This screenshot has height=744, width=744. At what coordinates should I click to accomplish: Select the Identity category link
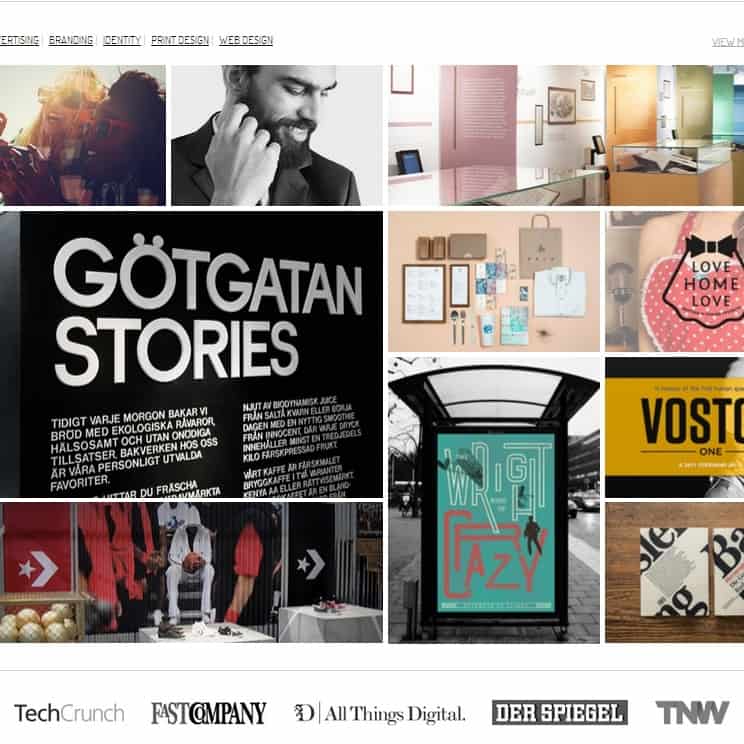(122, 40)
